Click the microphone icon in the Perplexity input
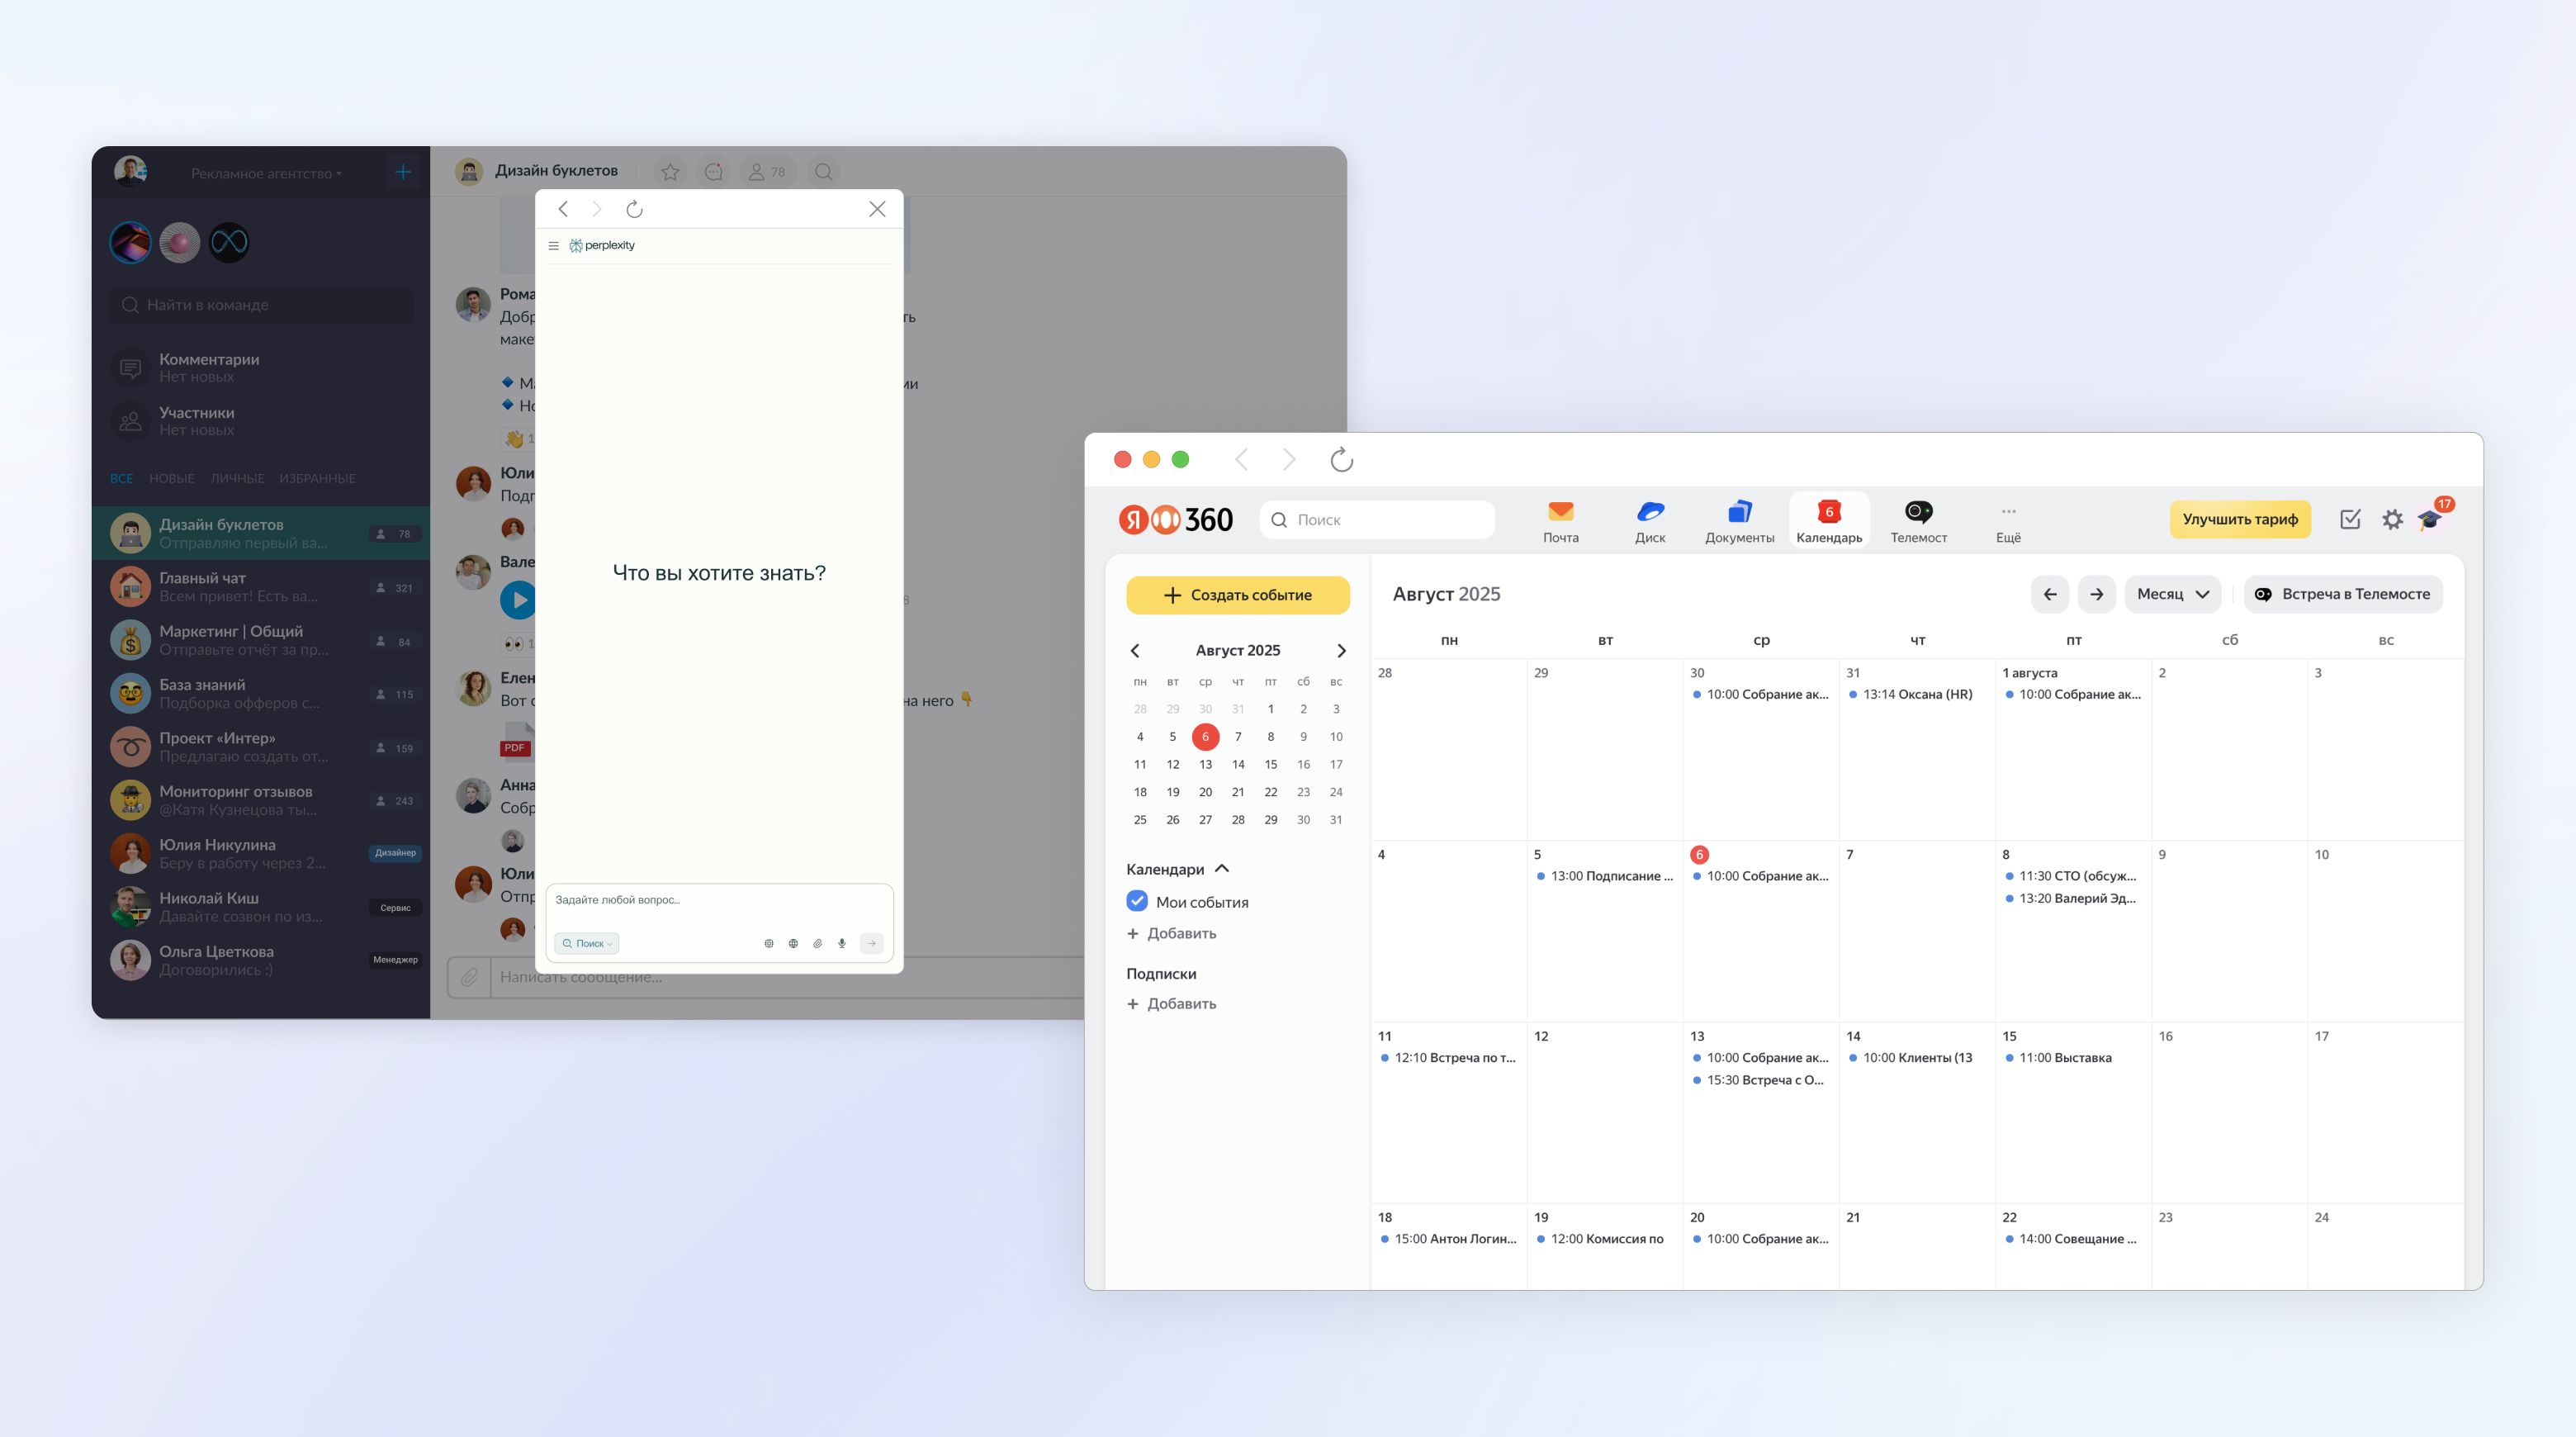 842,943
